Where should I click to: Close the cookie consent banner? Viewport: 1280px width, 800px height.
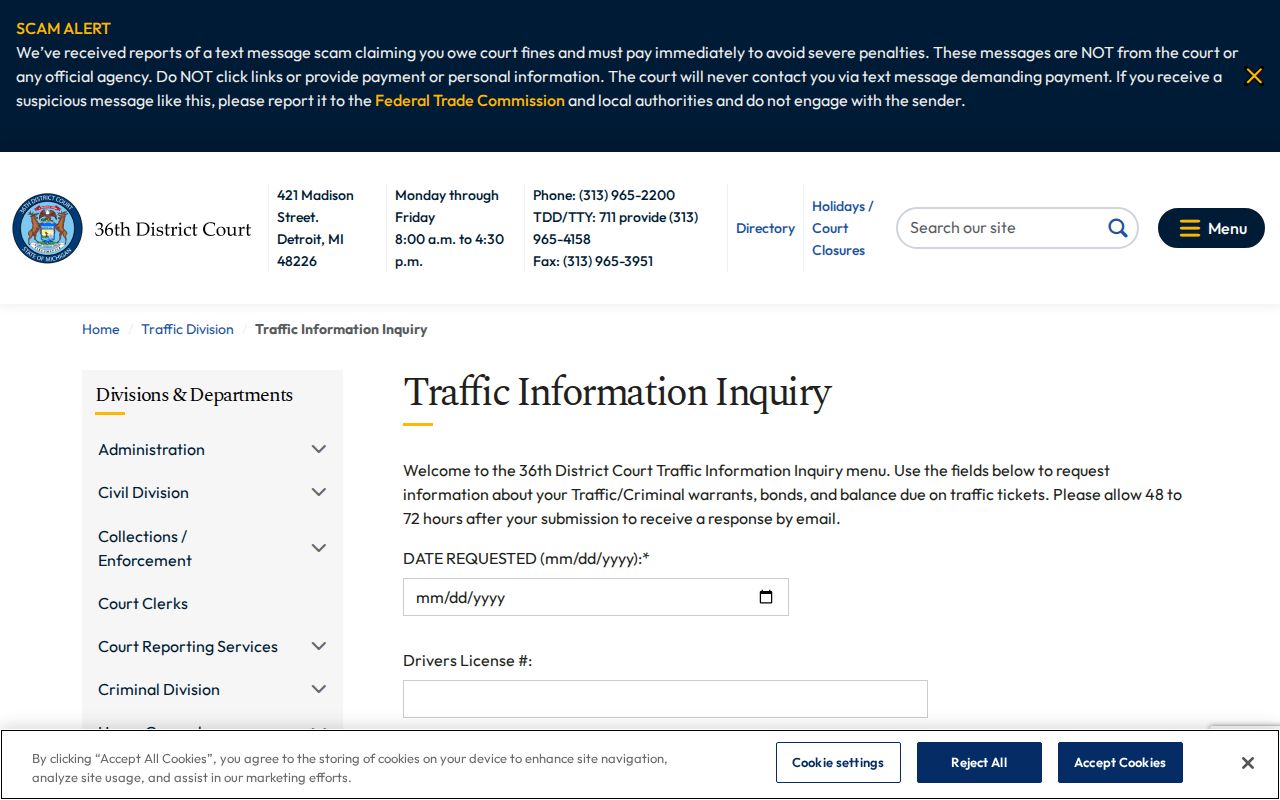point(1247,763)
